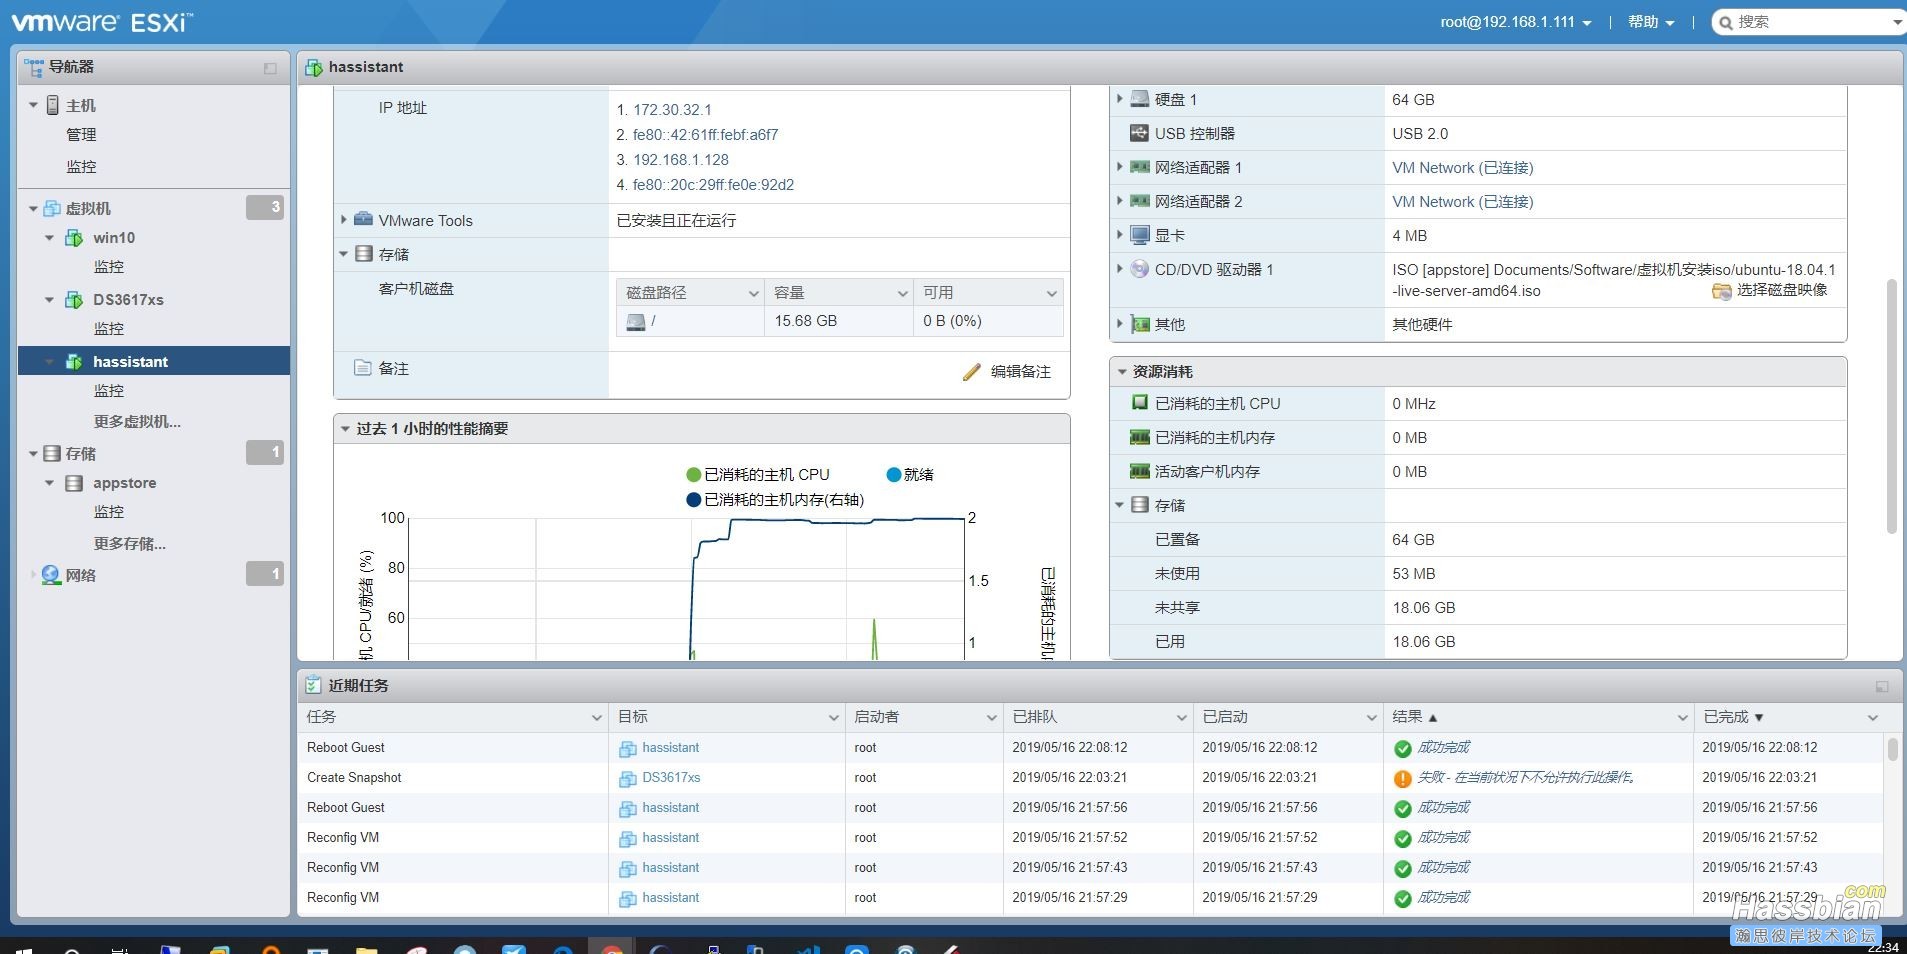Image resolution: width=1907 pixels, height=954 pixels.
Task: Toggle the Ready (就绪) legend series
Action: tap(910, 475)
